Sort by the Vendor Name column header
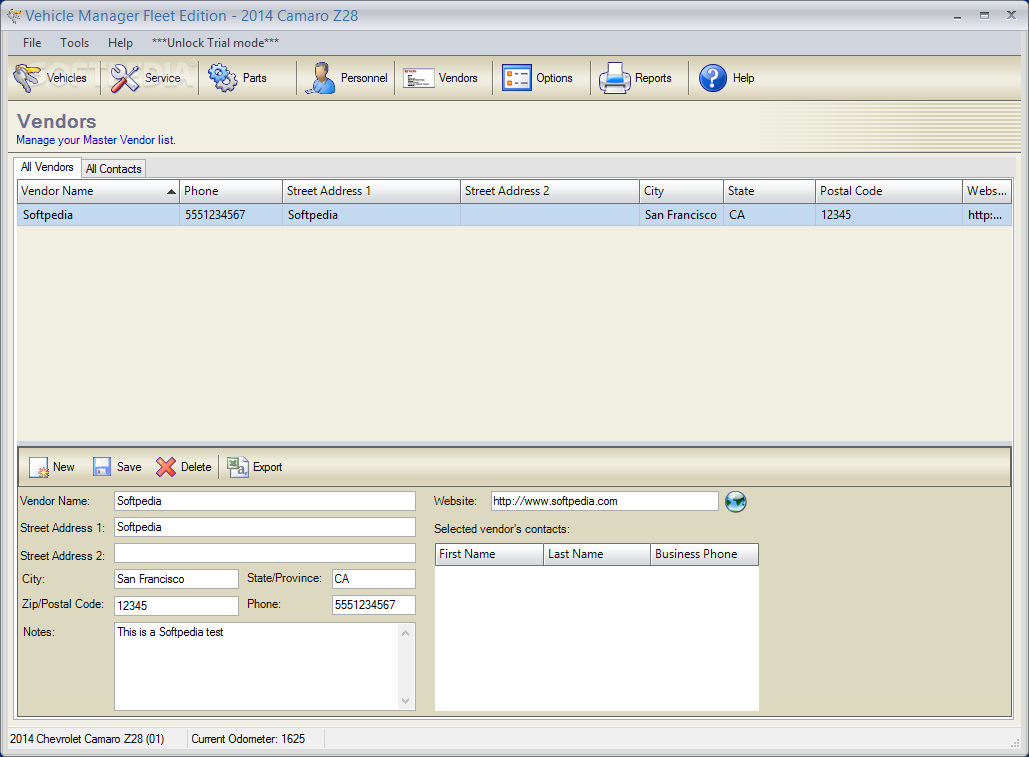 [98, 191]
